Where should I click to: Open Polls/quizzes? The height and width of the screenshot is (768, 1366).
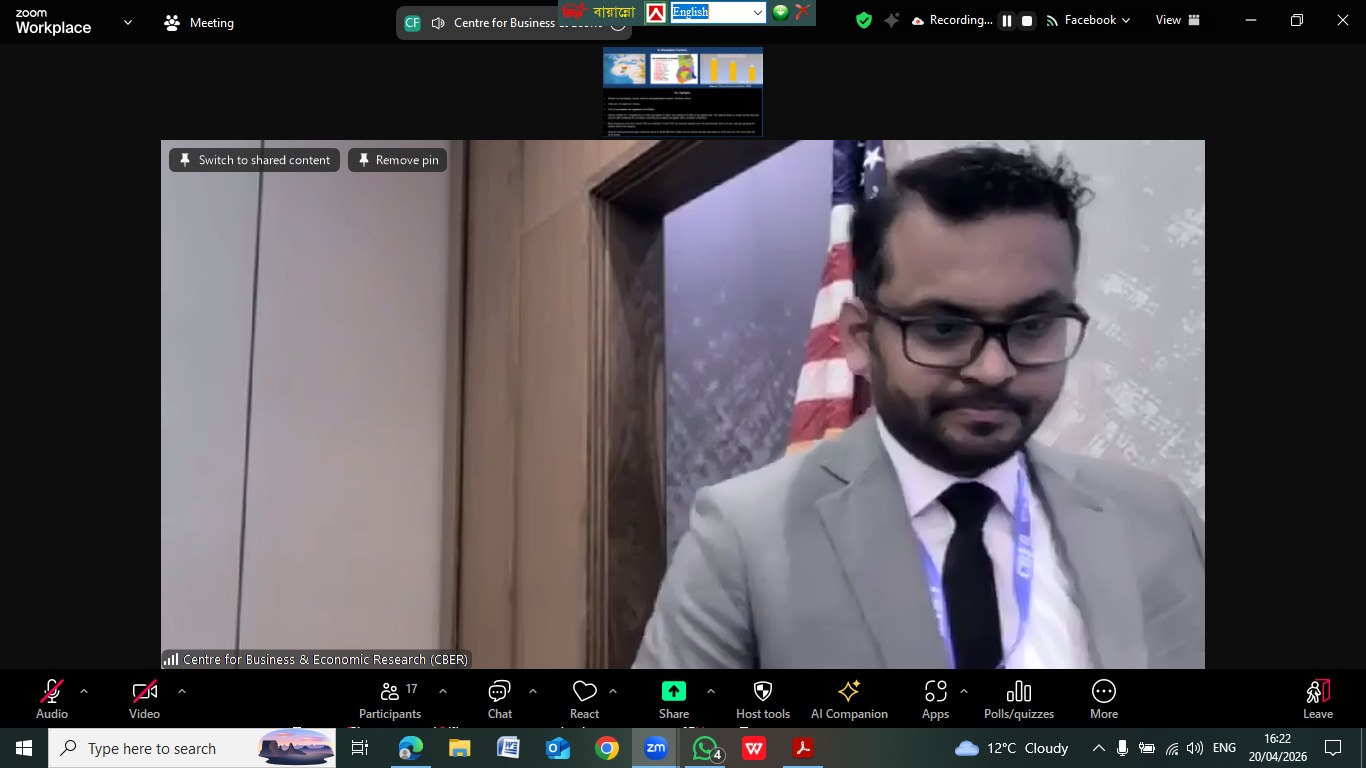1018,699
